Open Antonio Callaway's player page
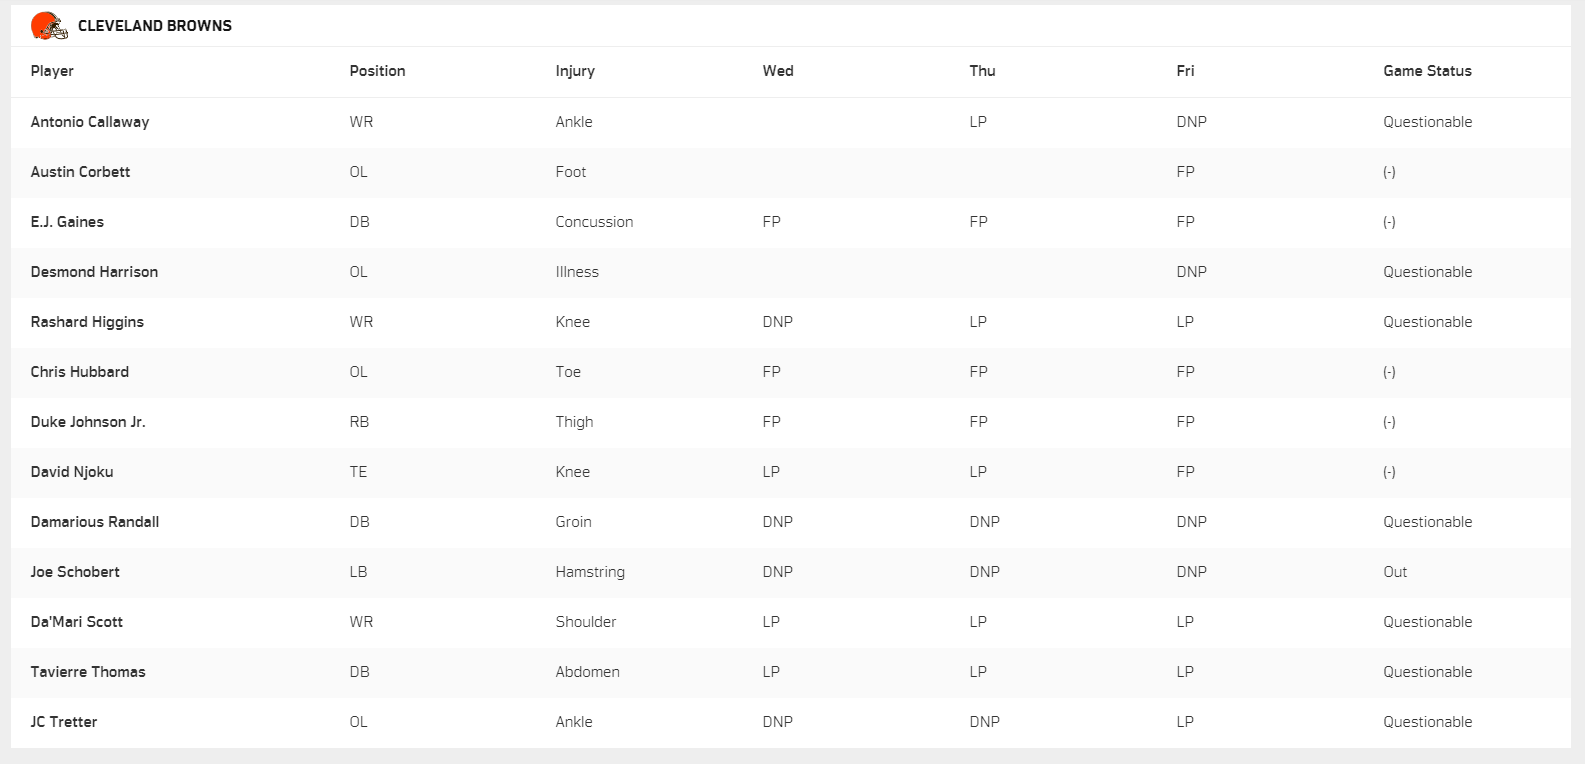 pos(90,122)
